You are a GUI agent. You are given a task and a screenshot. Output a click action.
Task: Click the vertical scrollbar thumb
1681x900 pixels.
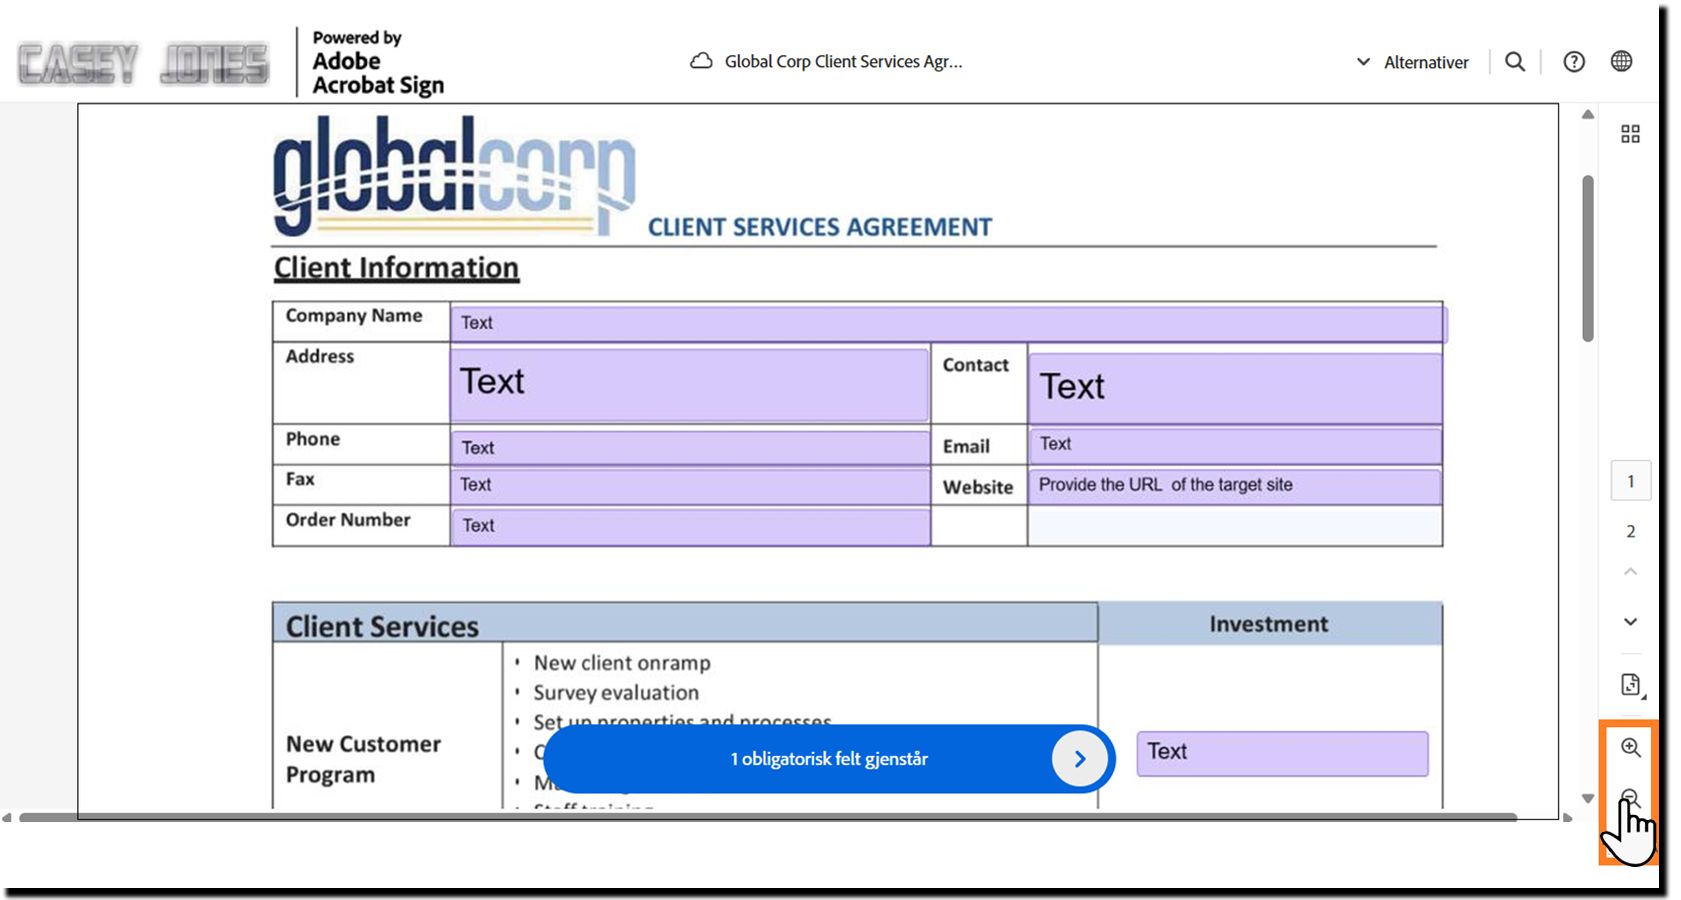click(1588, 258)
